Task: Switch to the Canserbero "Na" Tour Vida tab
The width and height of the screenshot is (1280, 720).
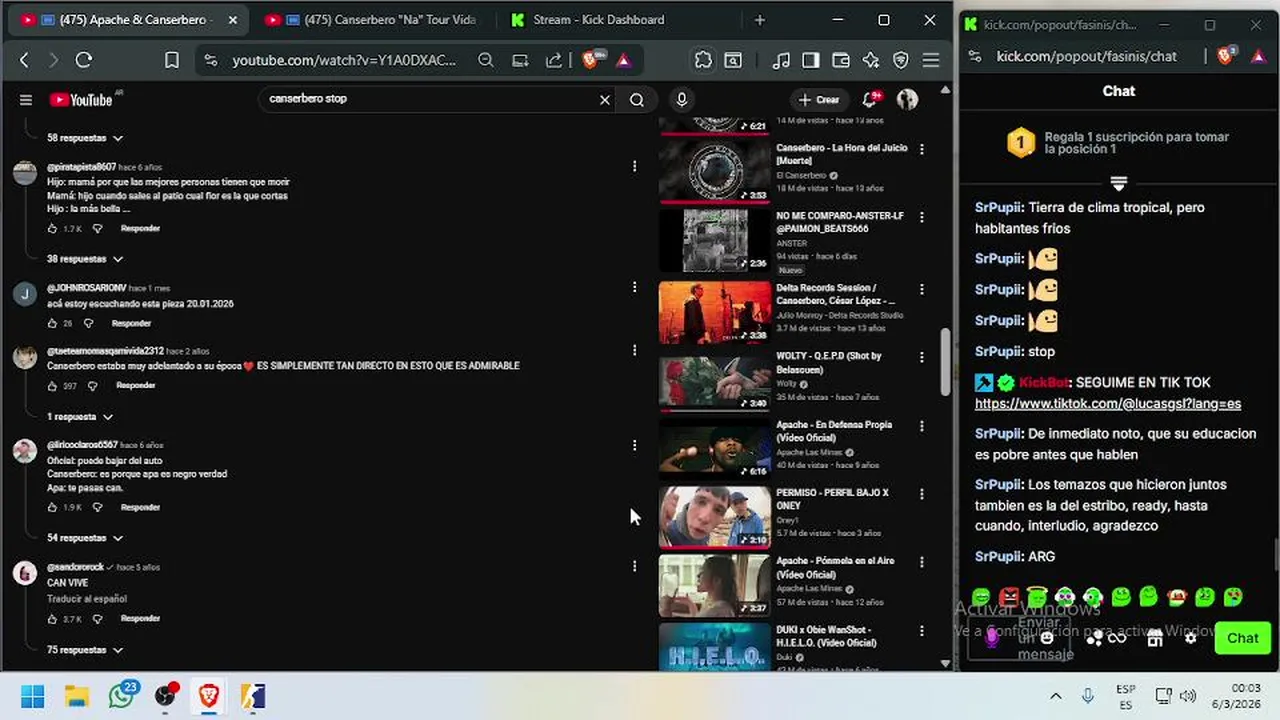Action: tap(370, 20)
